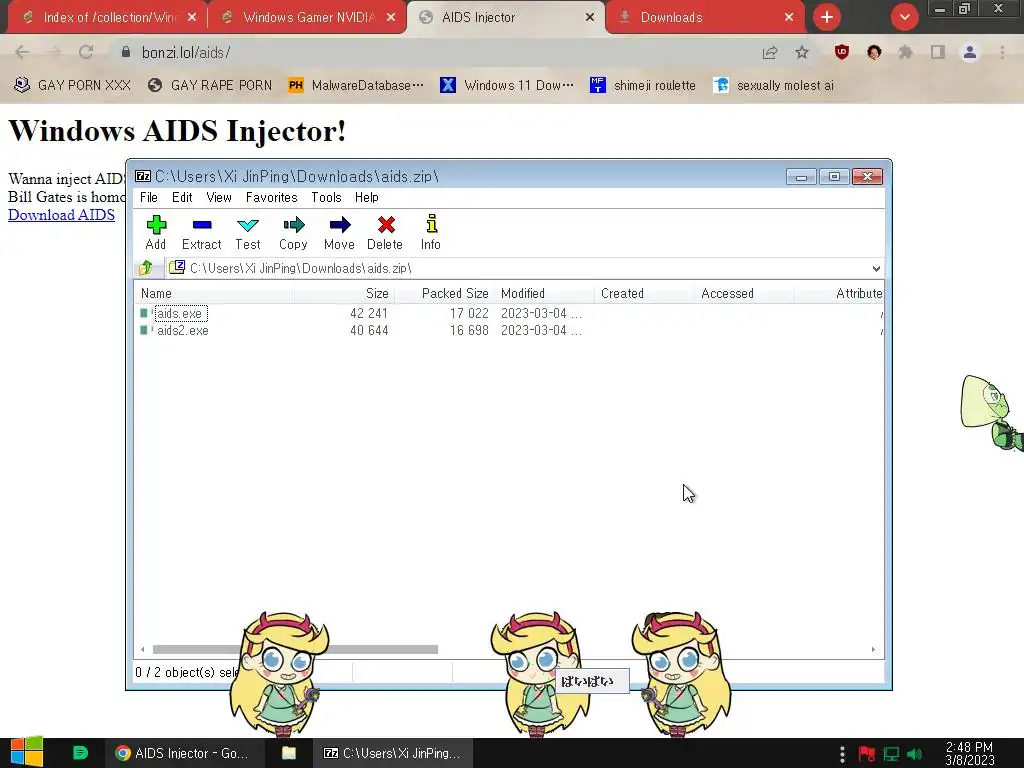Open the MalwareDatabase bookmark

356,86
